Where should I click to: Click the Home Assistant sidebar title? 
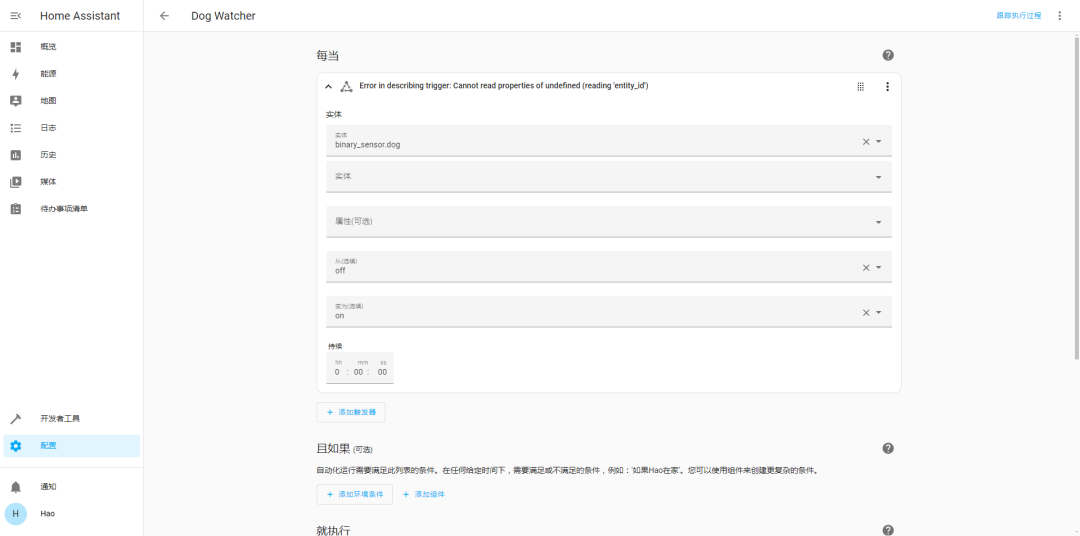(x=80, y=16)
